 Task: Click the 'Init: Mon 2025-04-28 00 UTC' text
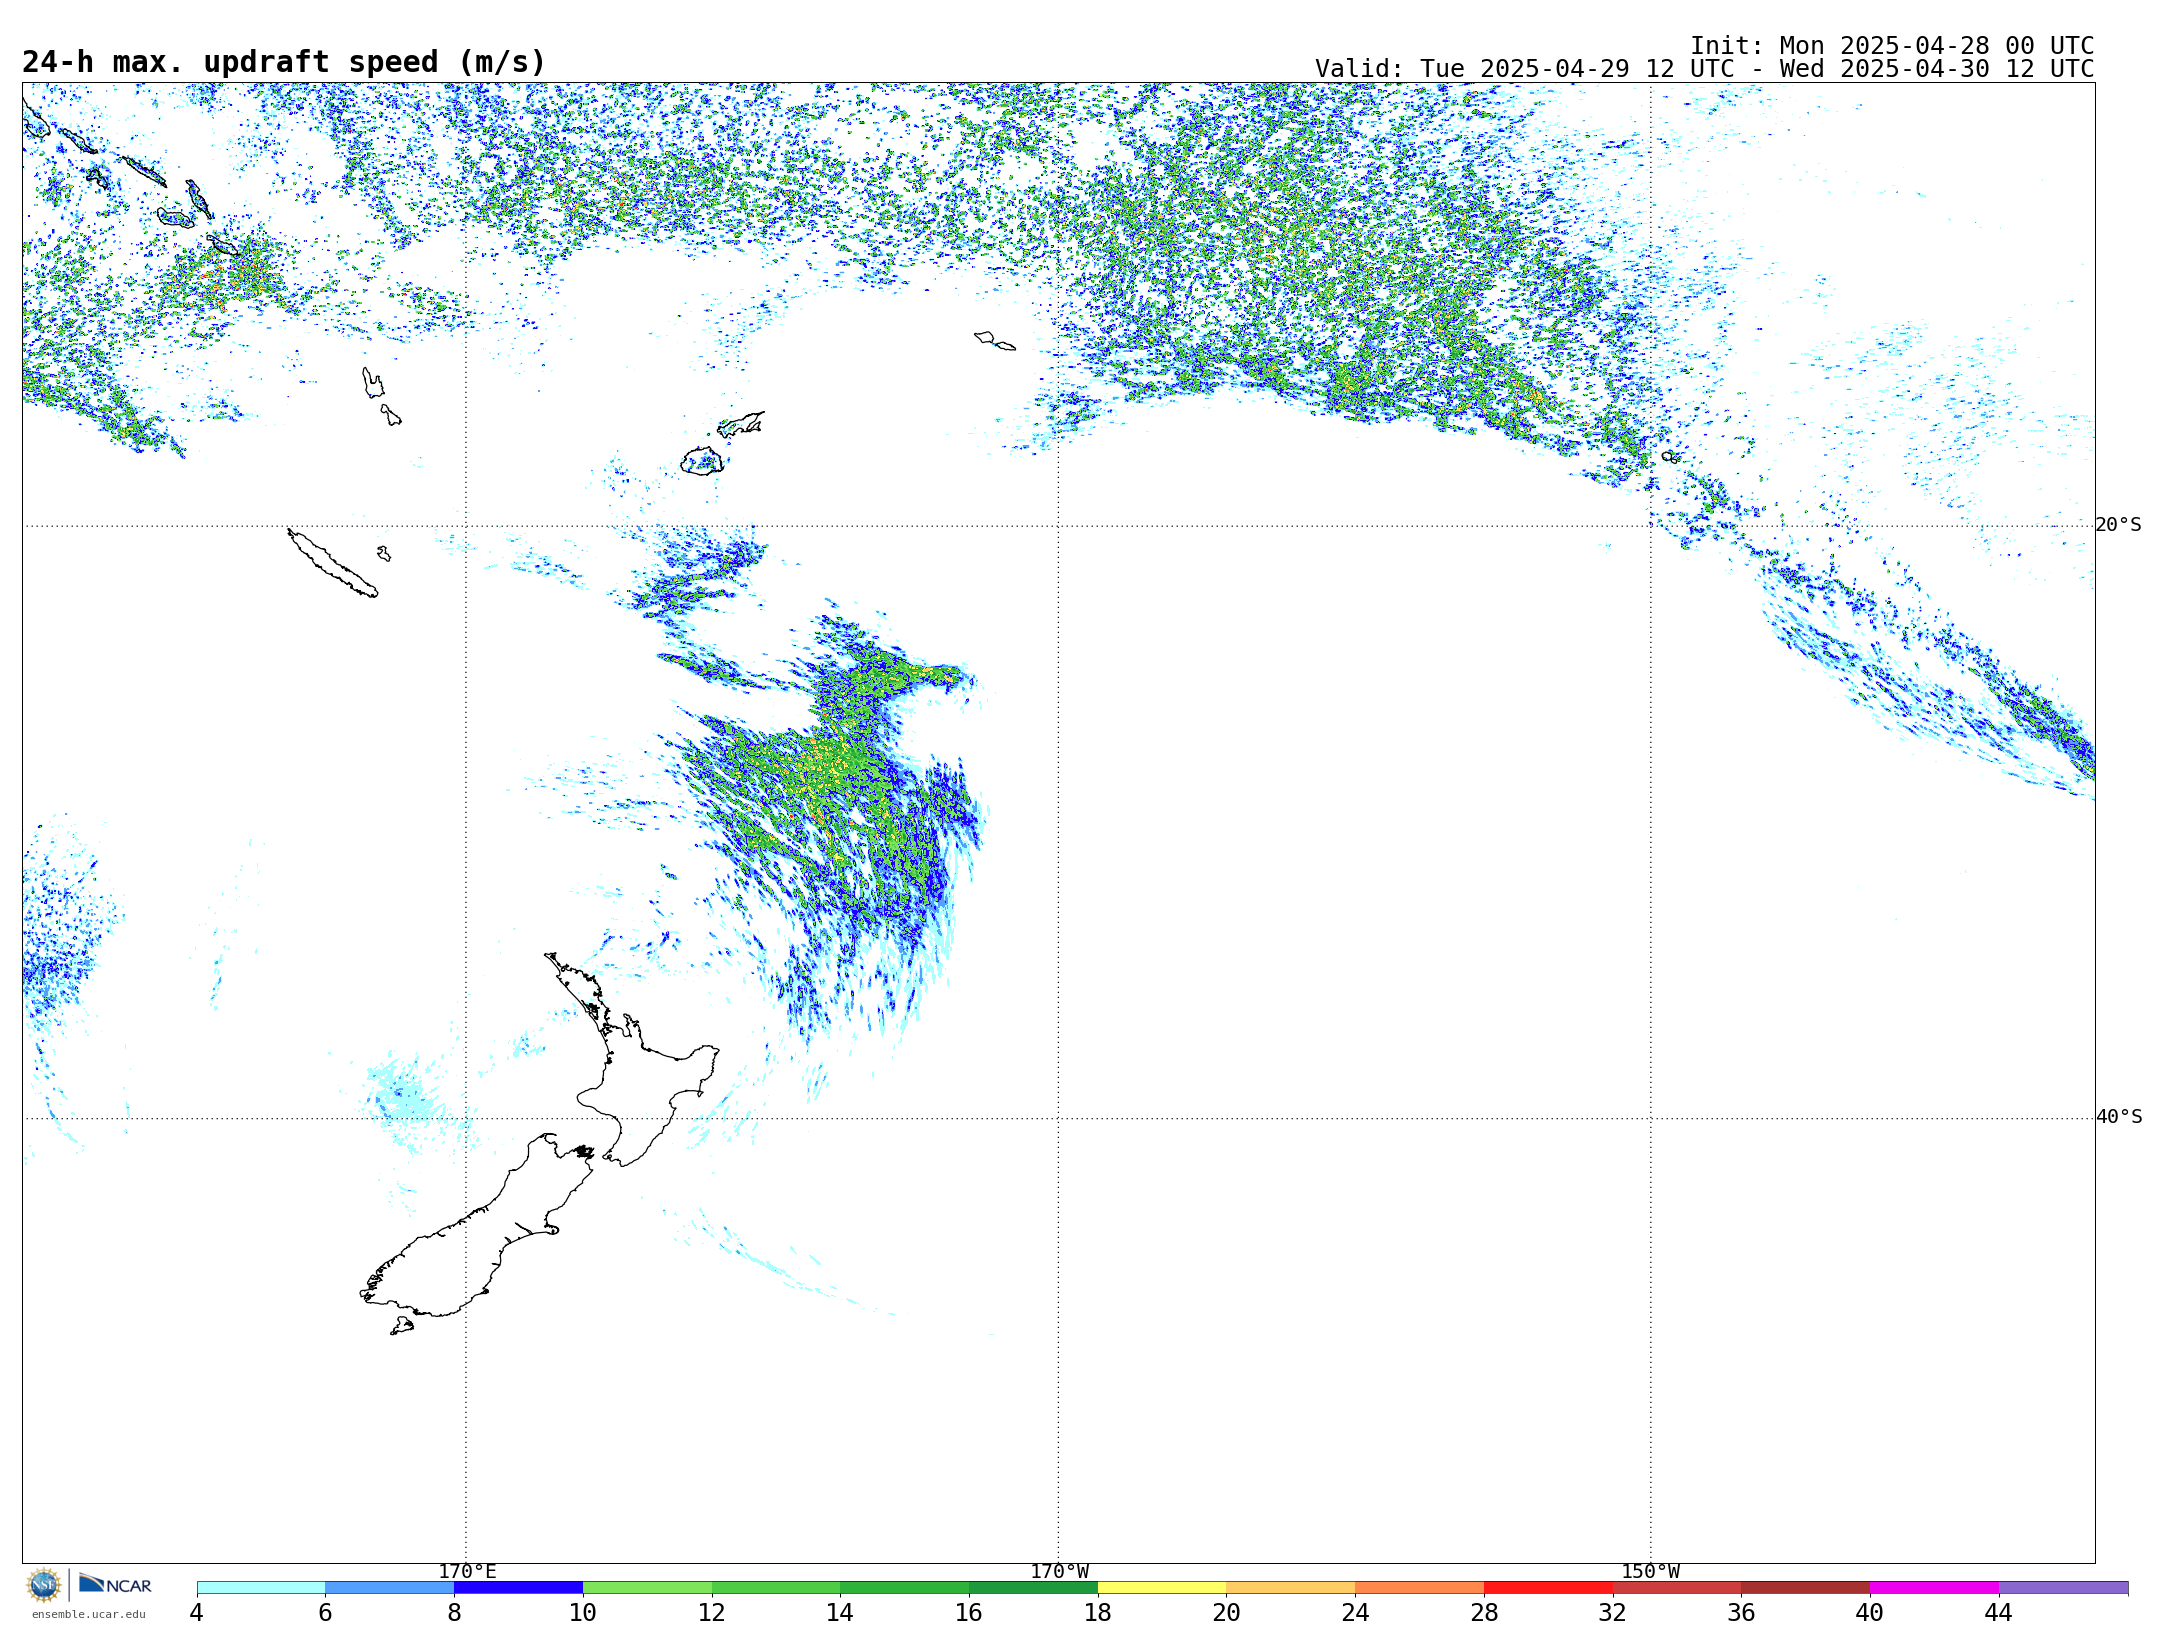[x=1892, y=46]
